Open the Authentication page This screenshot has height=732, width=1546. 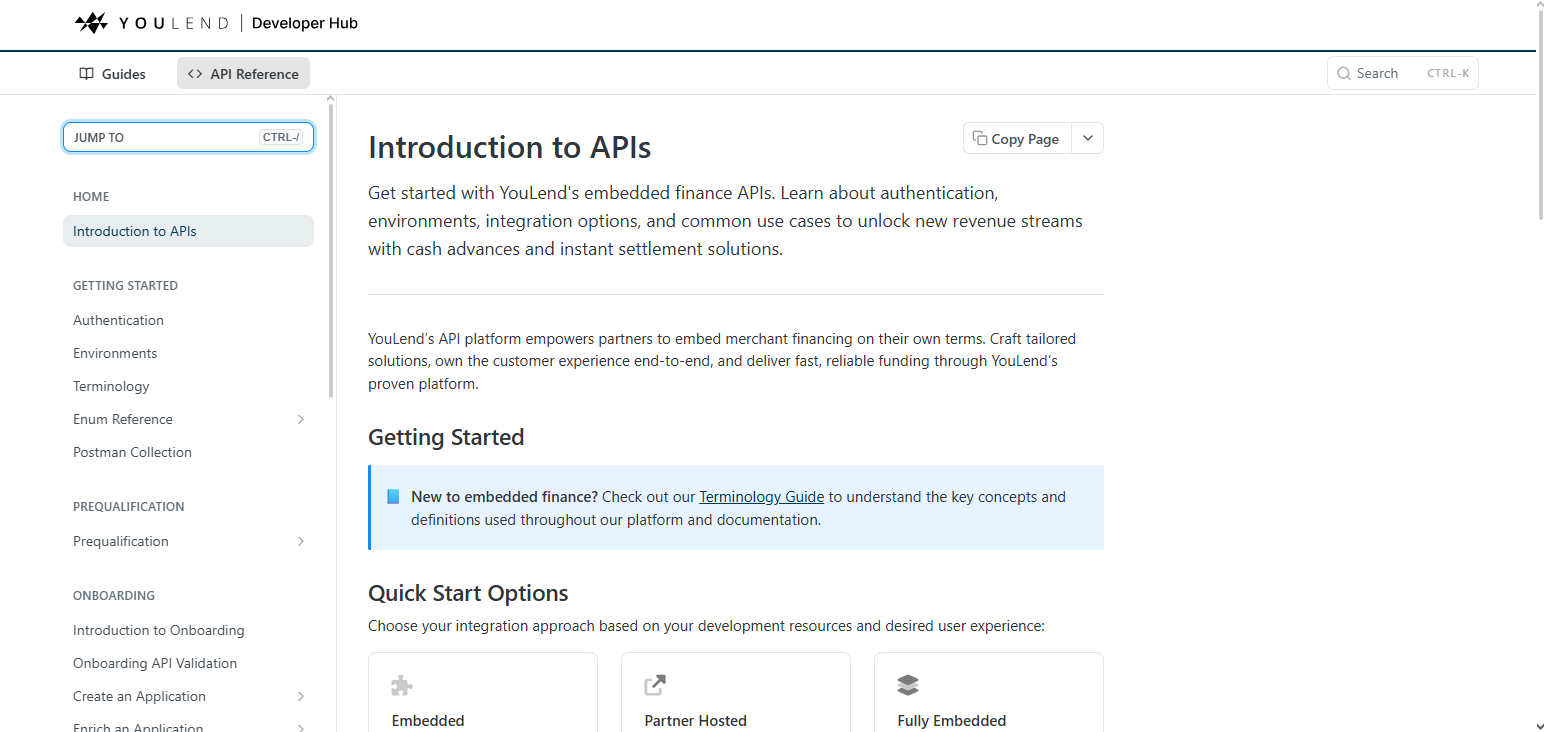[118, 320]
